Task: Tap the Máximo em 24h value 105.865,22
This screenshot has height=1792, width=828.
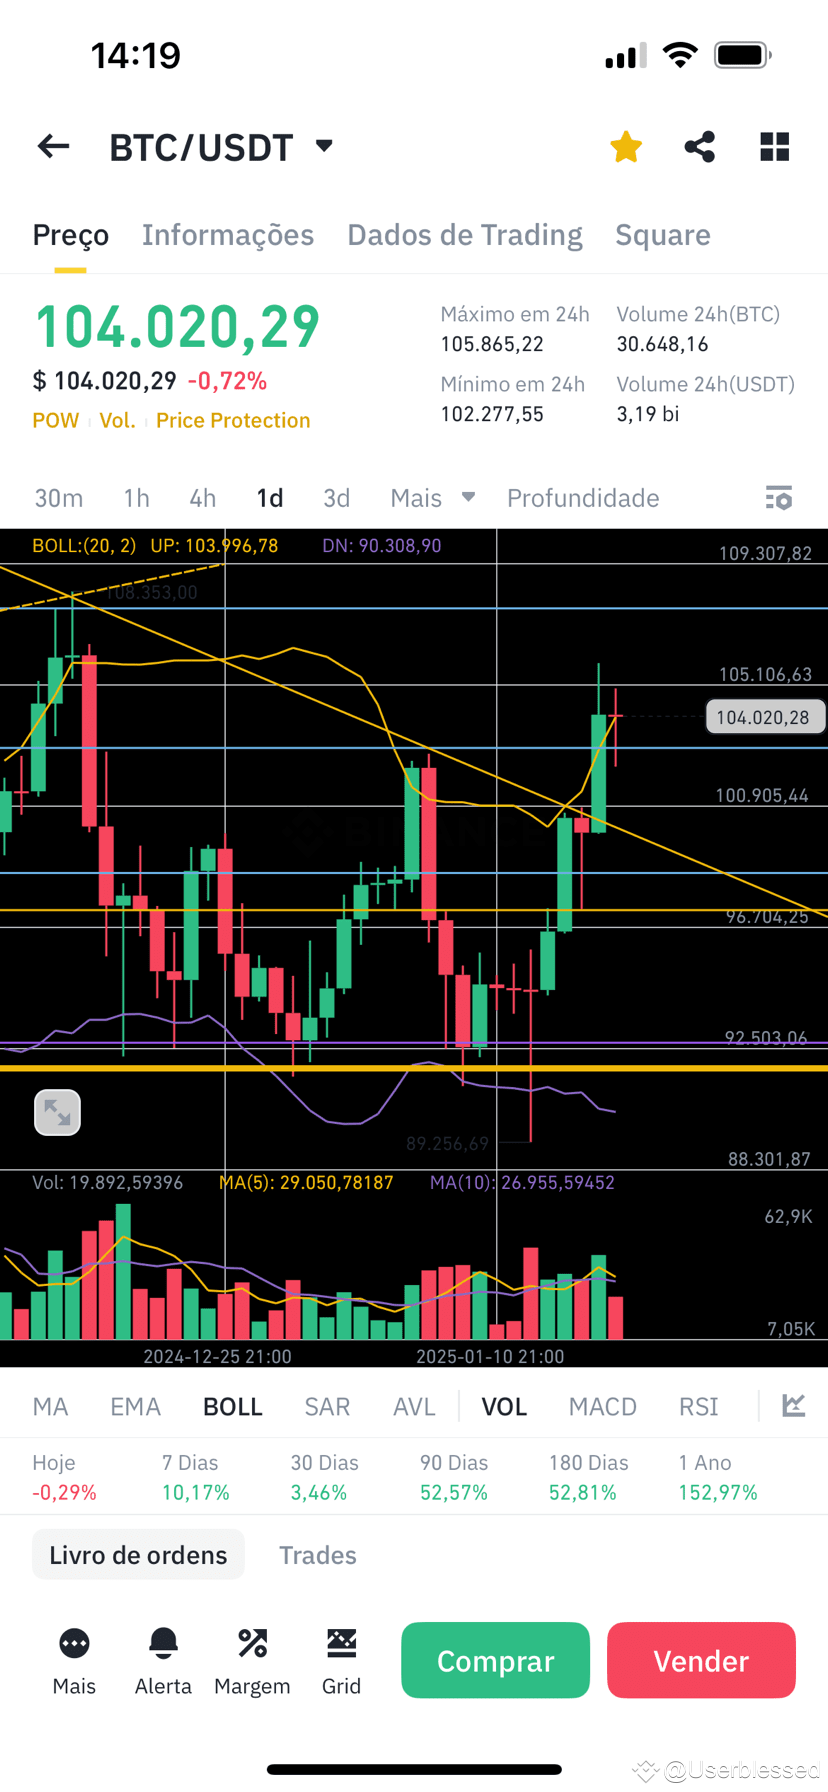Action: click(x=492, y=344)
